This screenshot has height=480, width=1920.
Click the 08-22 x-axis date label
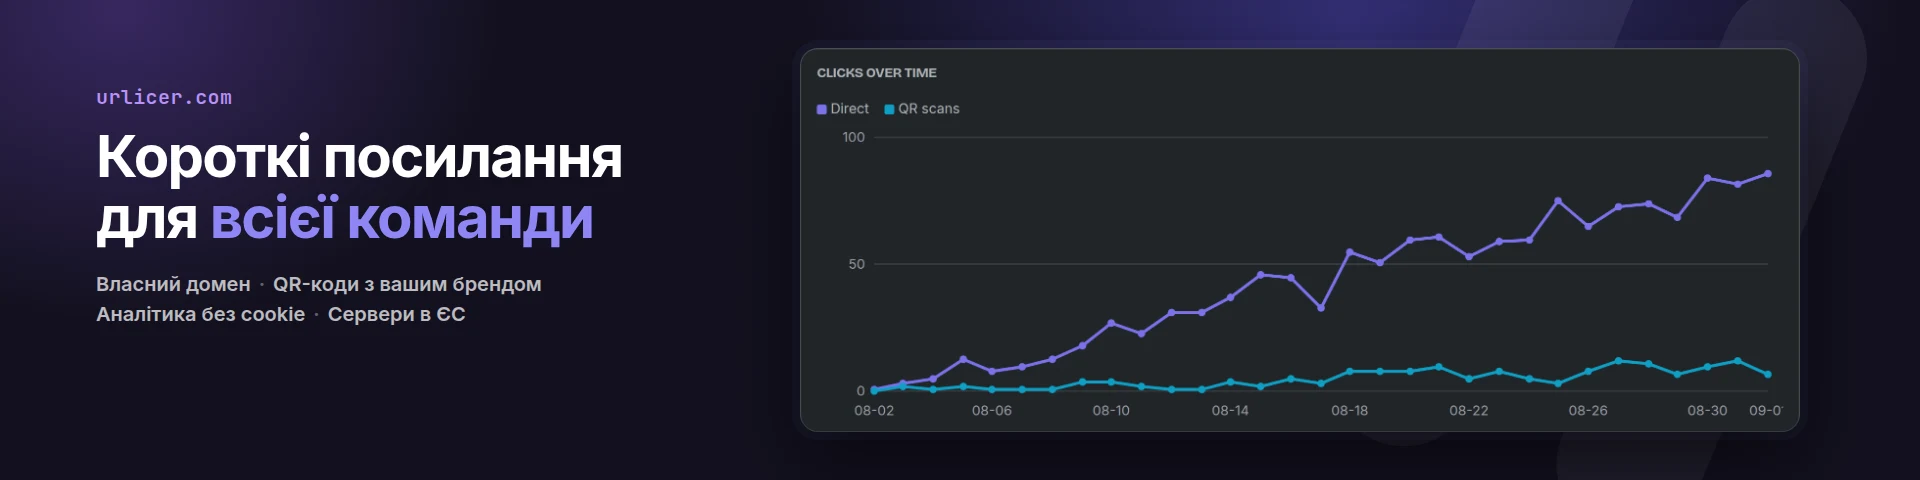pyautogui.click(x=1468, y=411)
